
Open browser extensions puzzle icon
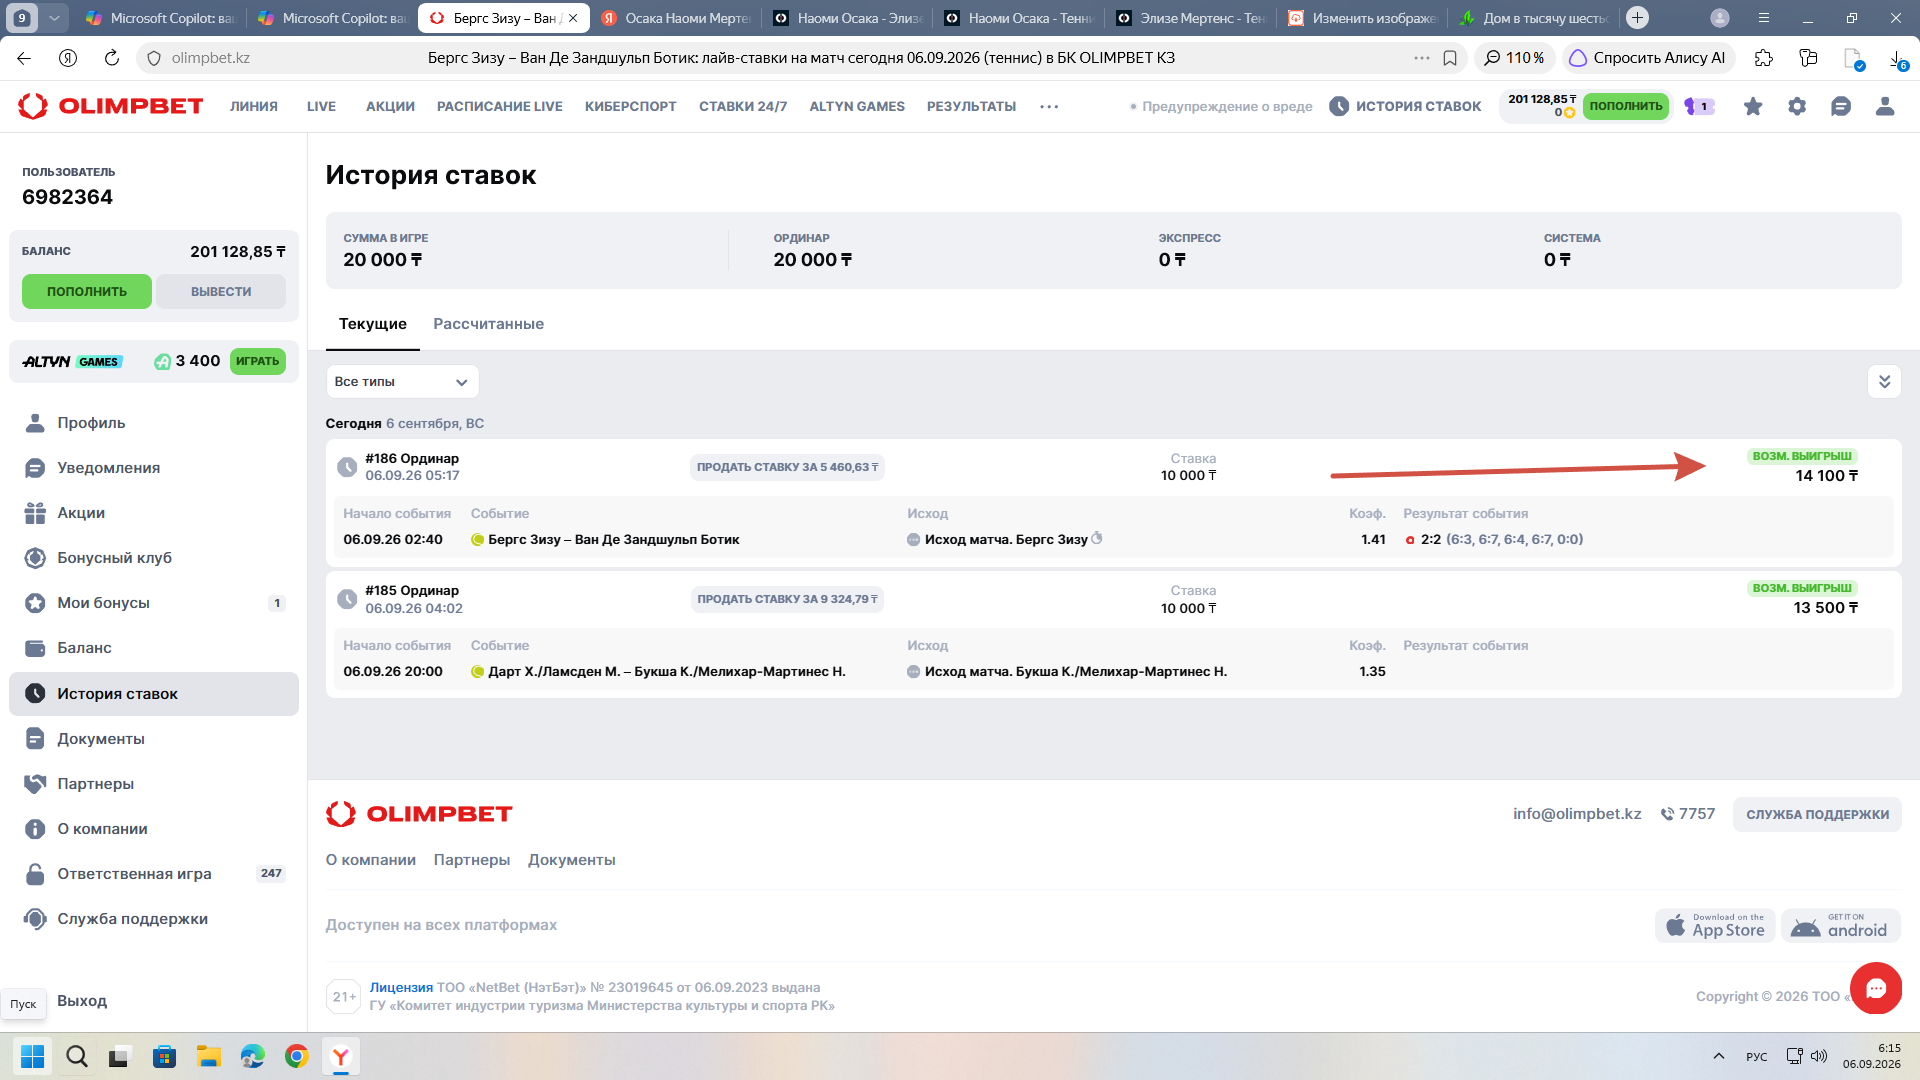[1764, 58]
